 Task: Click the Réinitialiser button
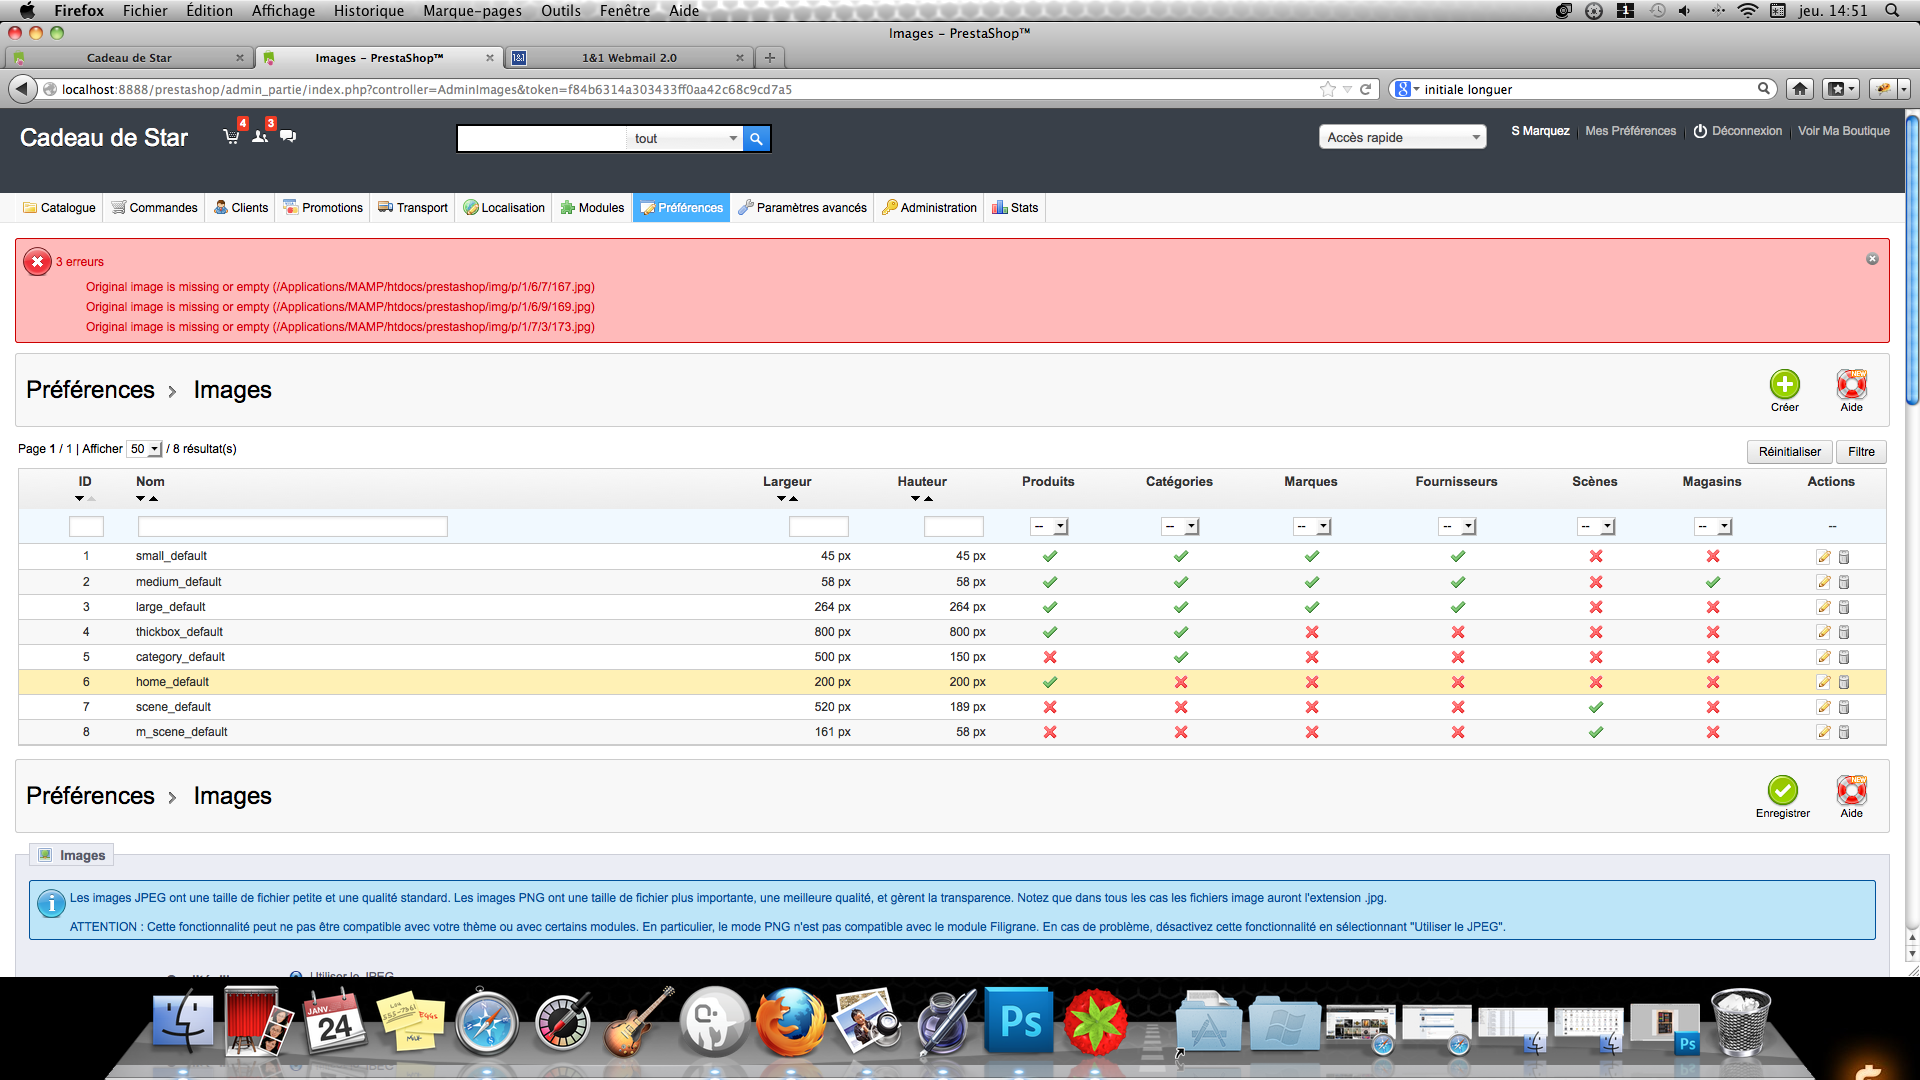(x=1789, y=452)
